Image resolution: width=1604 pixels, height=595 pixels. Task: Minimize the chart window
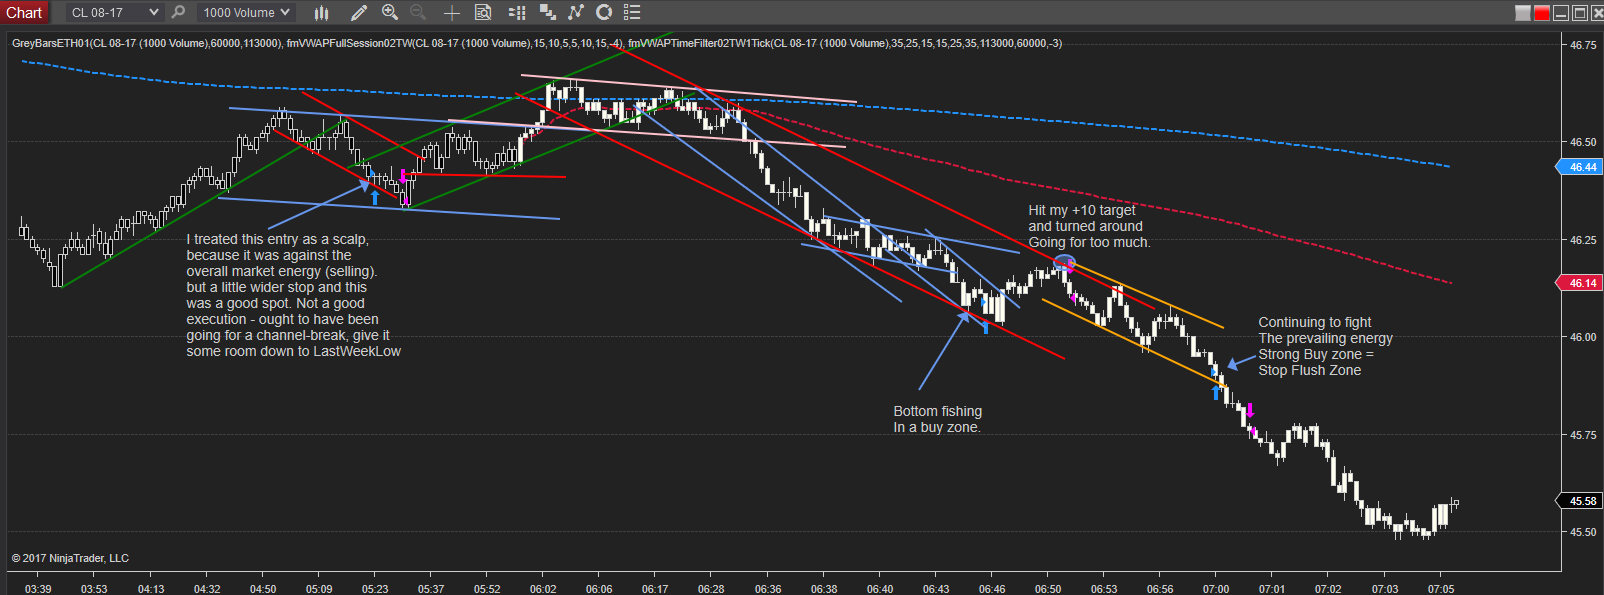[x=1561, y=13]
